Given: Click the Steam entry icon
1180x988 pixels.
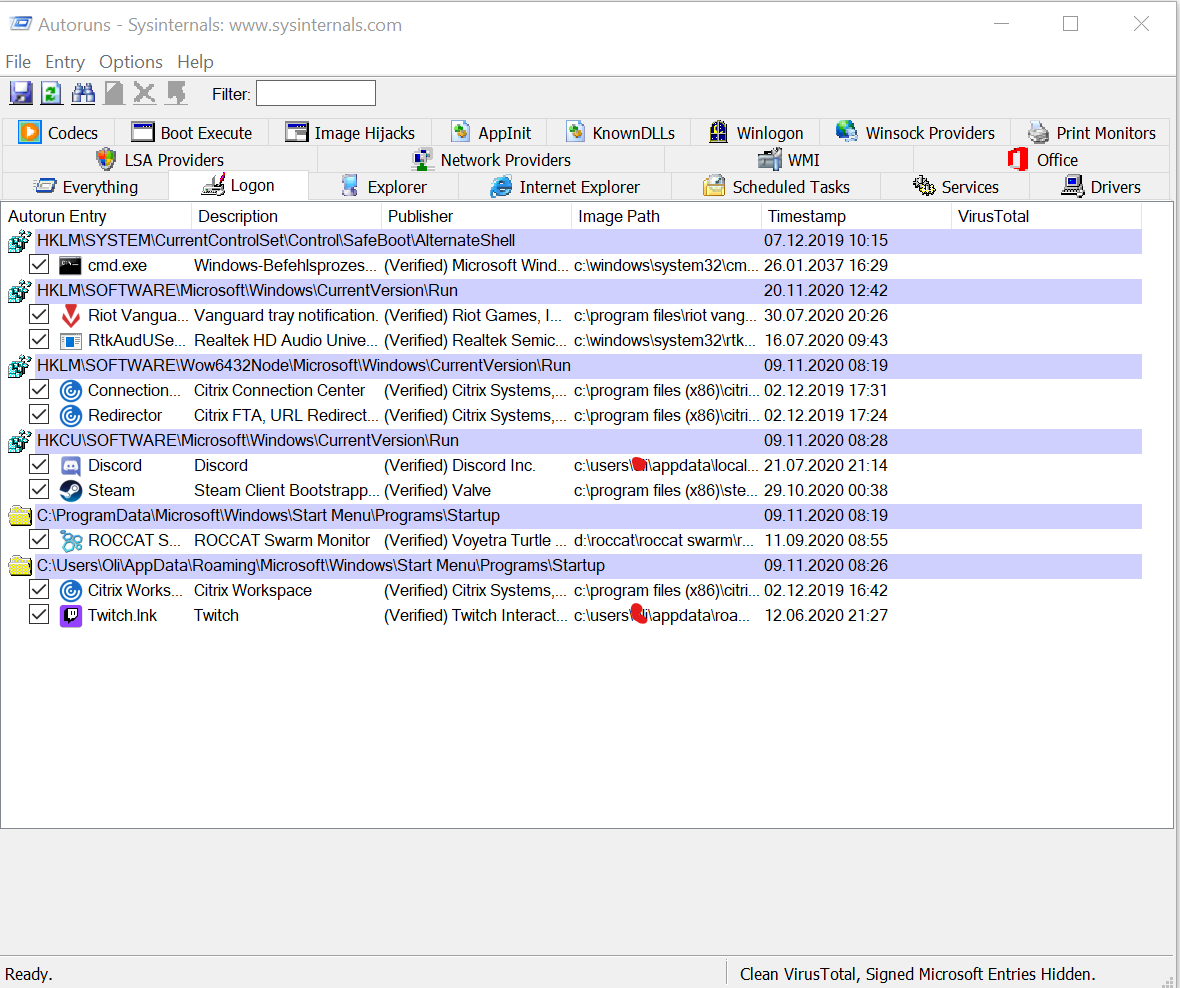Looking at the screenshot, I should click(x=71, y=491).
